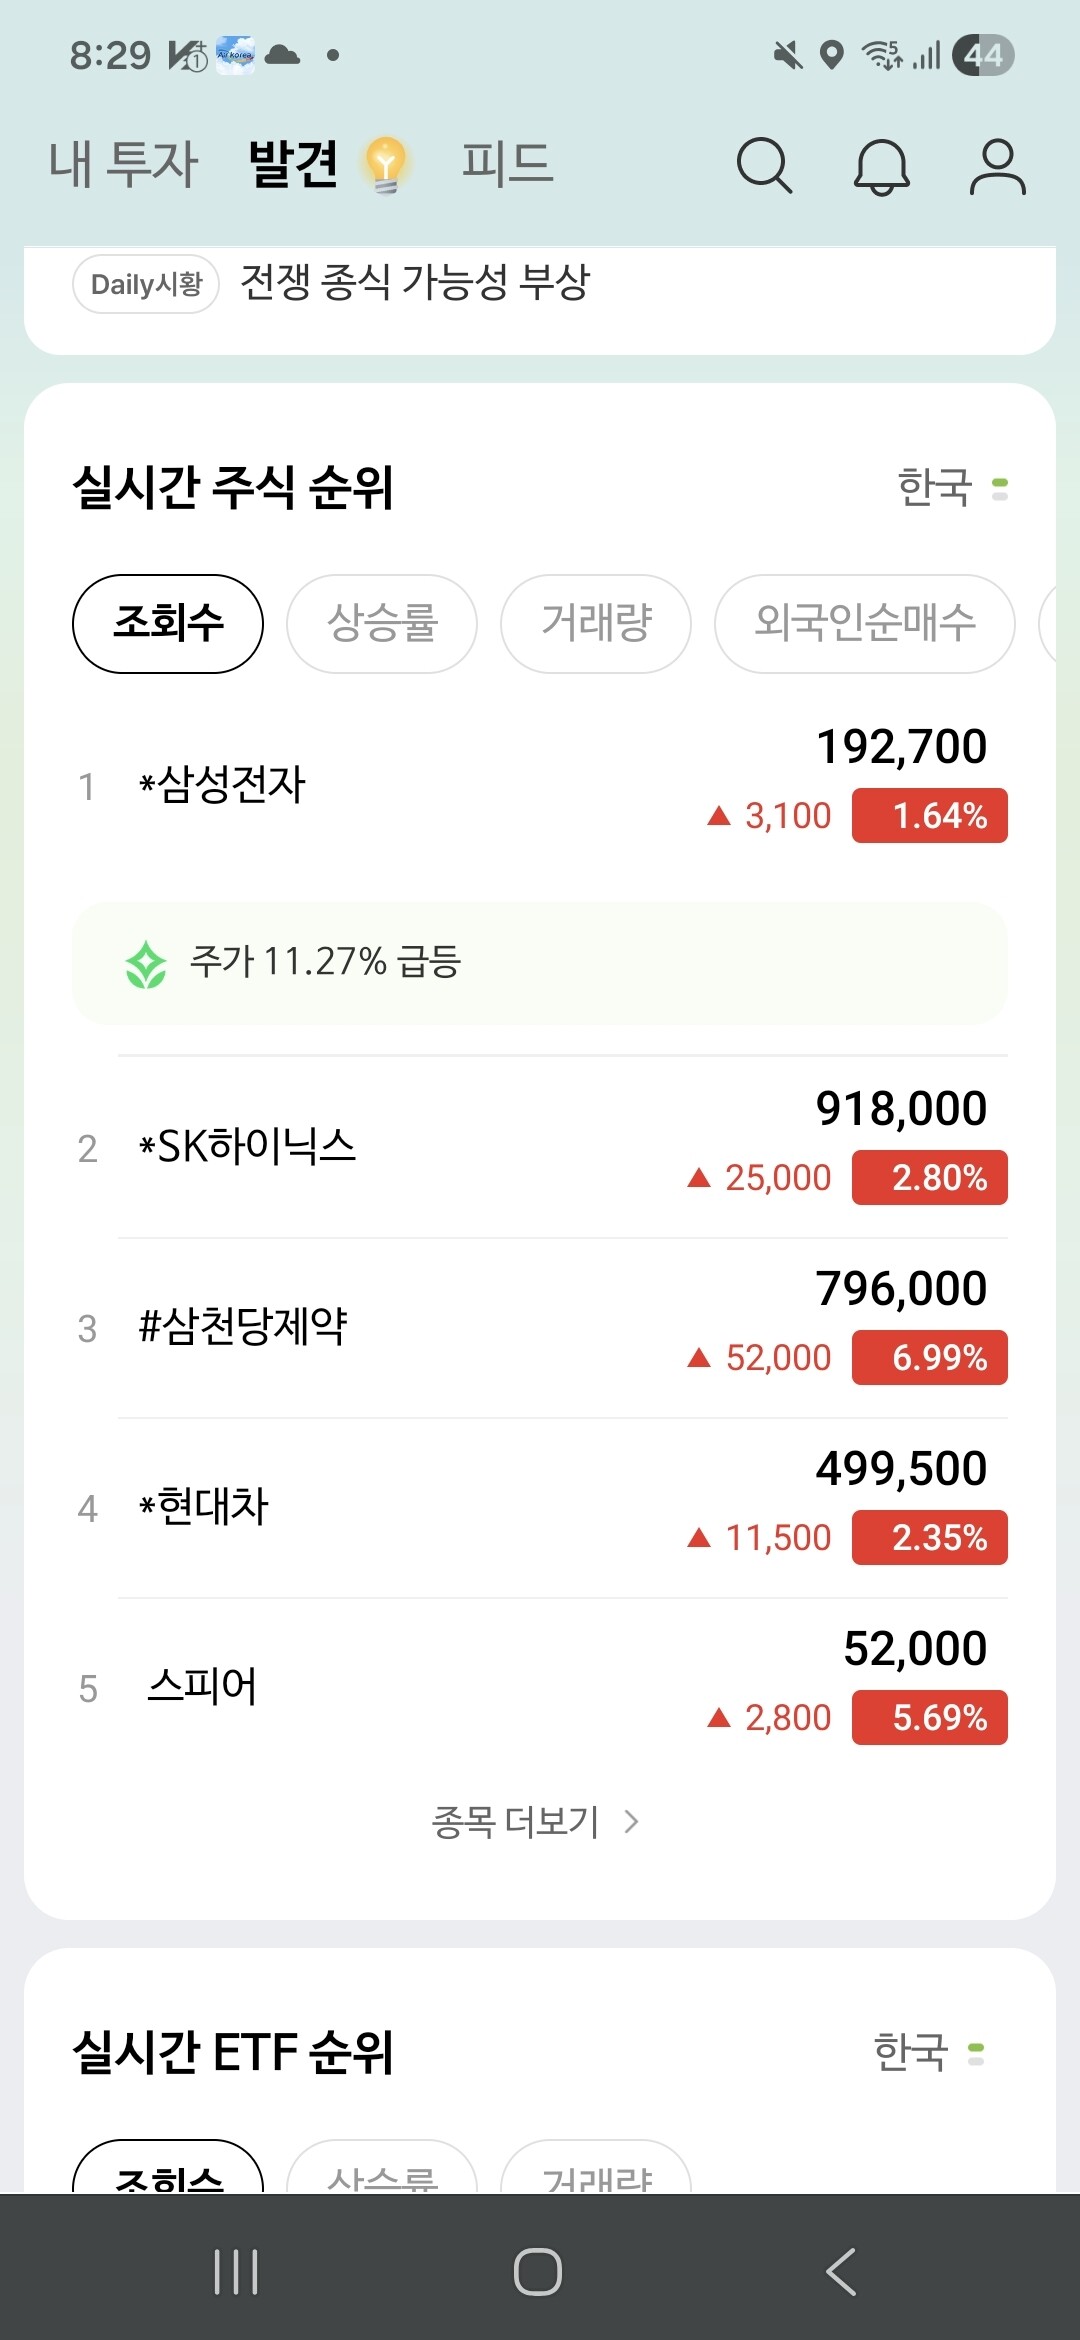
Task: Switch country for 실시간 주식 순위
Action: 952,488
